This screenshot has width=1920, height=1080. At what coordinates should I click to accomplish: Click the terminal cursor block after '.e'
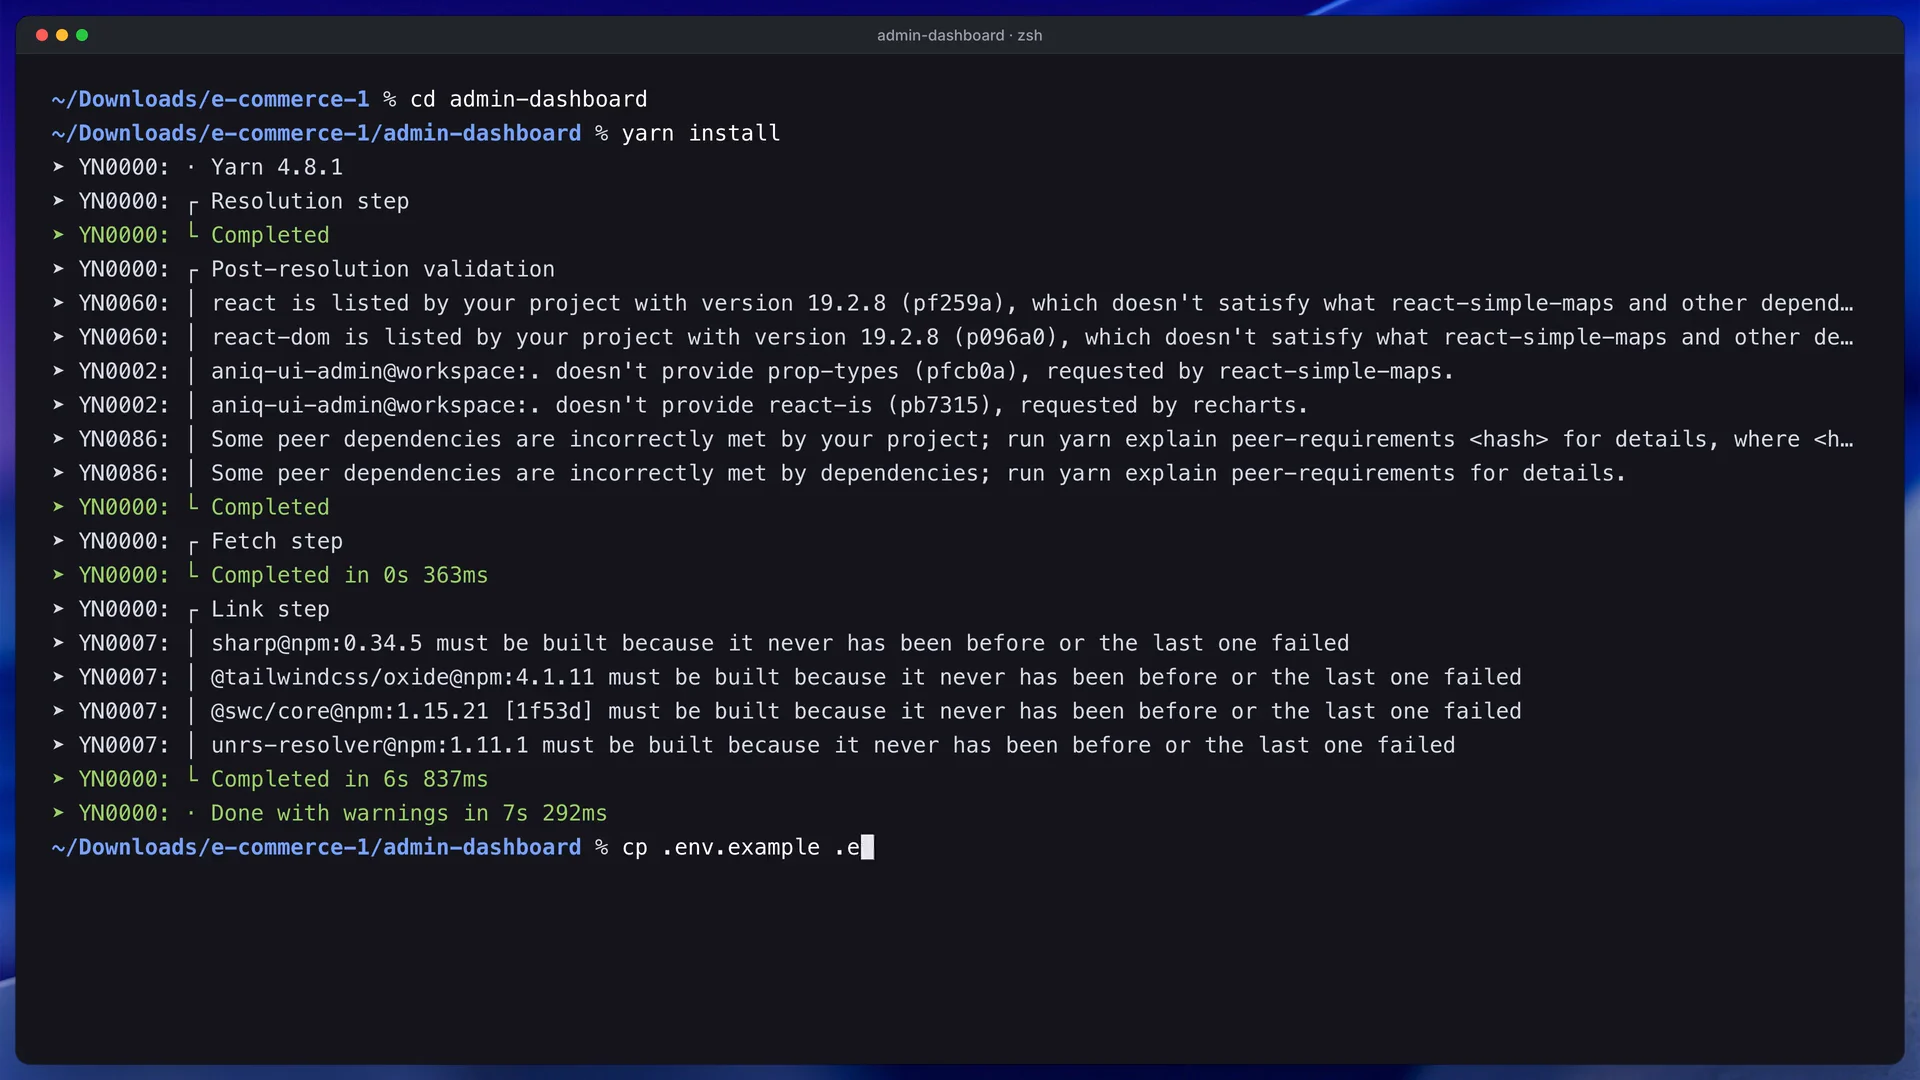(867, 847)
